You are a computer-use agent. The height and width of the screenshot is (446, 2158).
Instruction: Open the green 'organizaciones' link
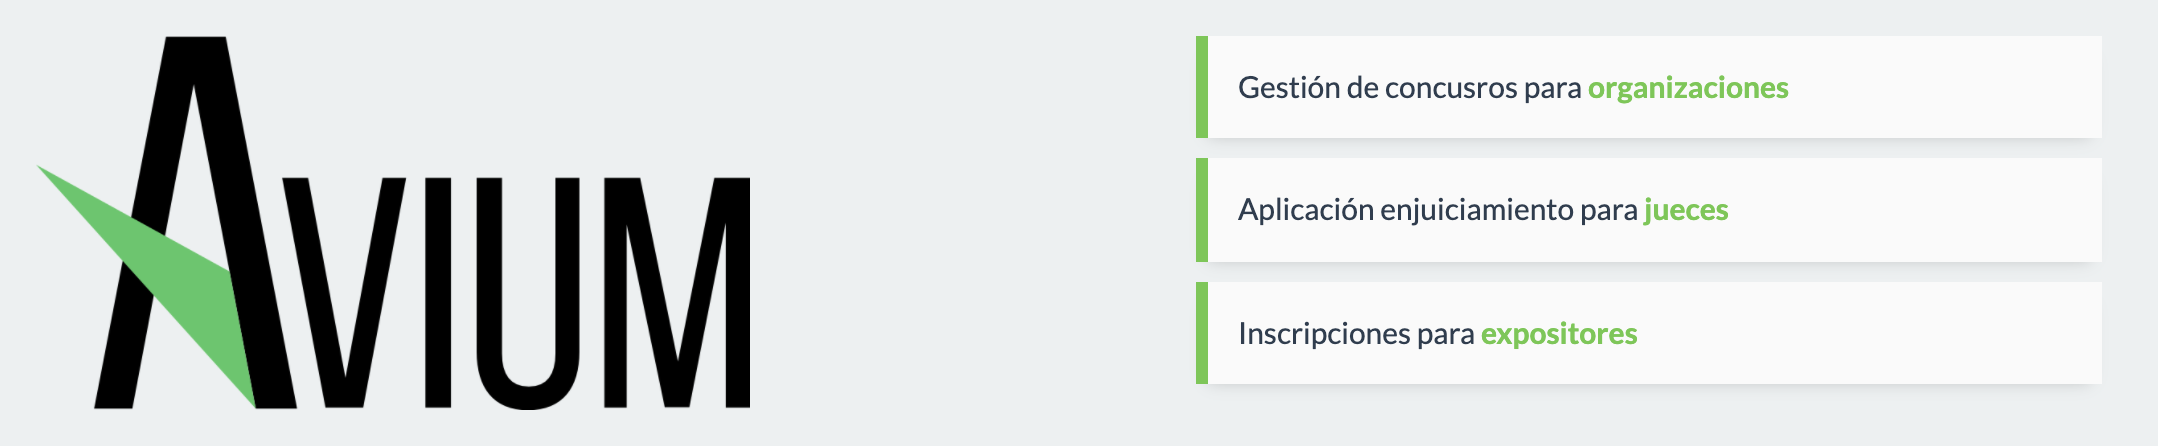(1687, 88)
